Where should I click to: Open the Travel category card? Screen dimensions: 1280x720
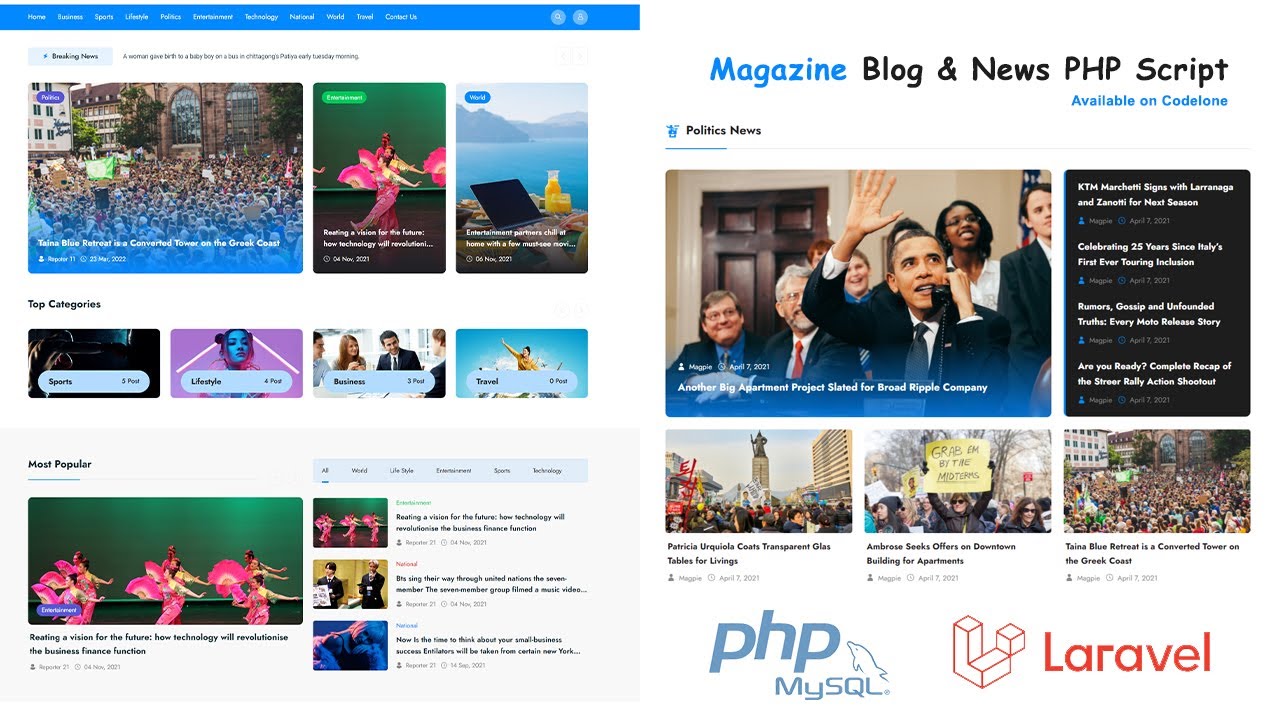pyautogui.click(x=522, y=363)
